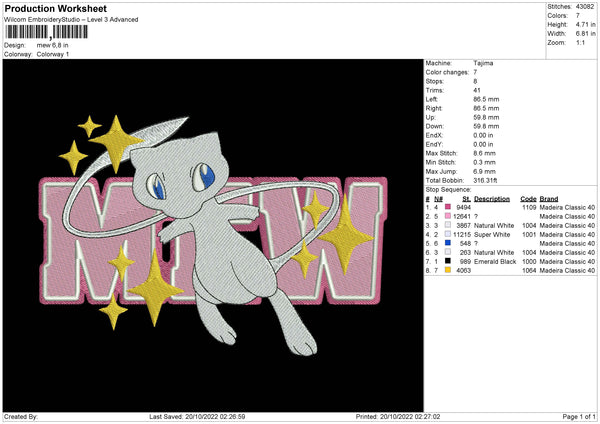
Task: Click the design name 'mew 6,8 in'
Action: pos(52,45)
